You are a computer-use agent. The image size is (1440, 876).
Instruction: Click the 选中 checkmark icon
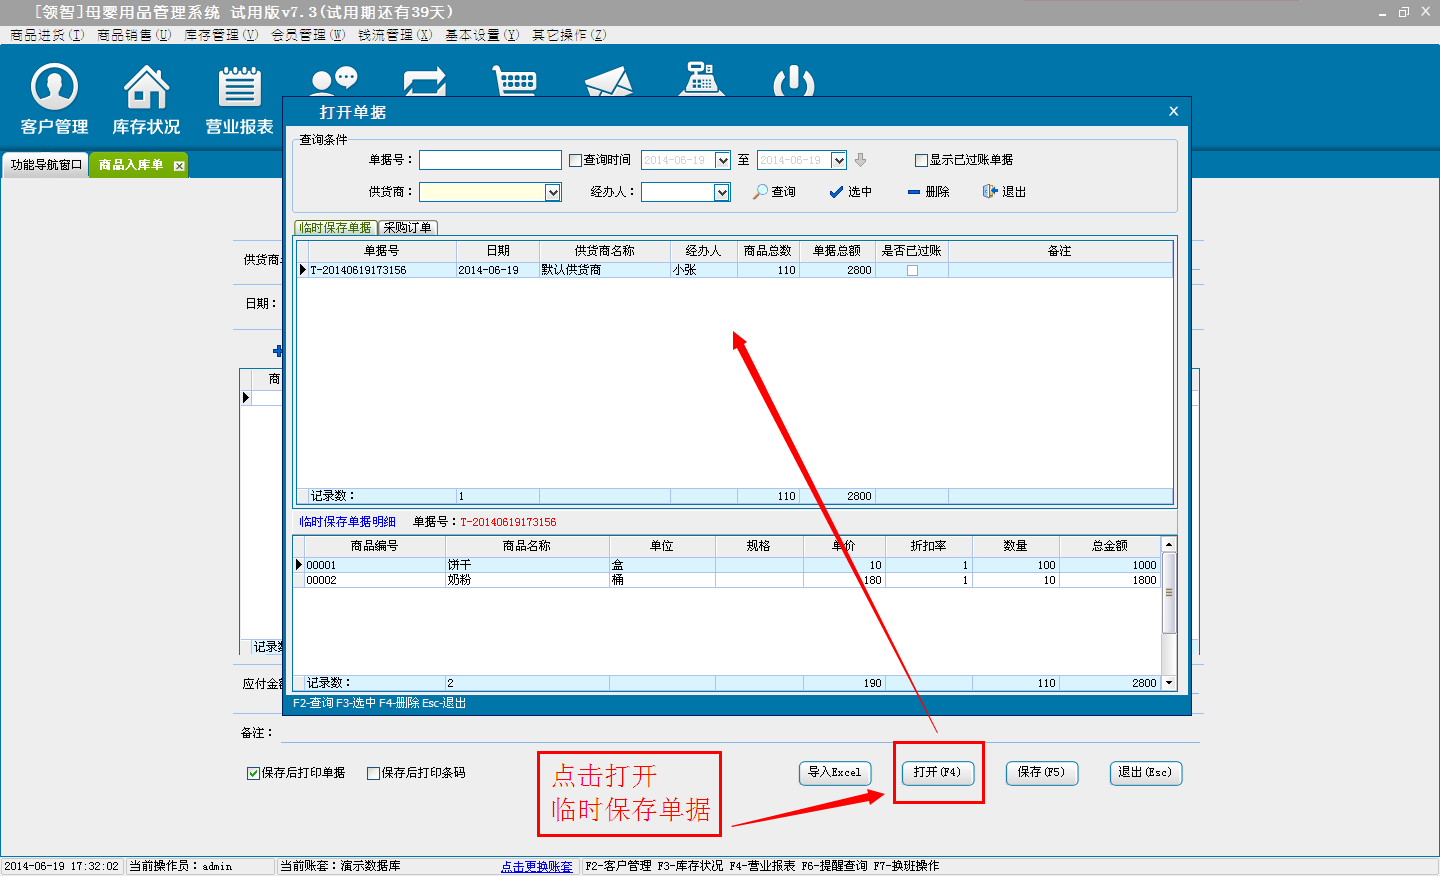(x=836, y=192)
